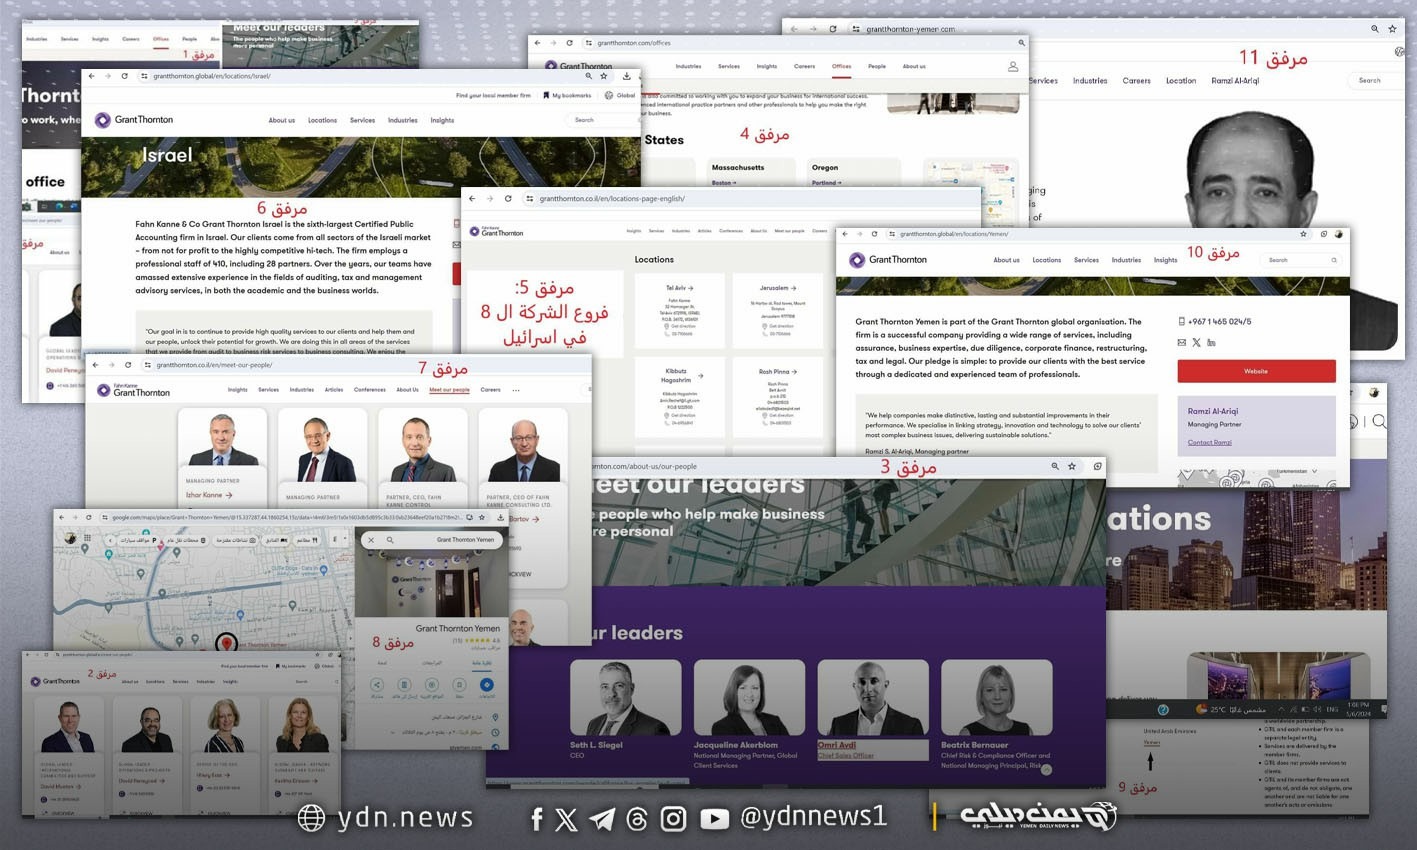Image resolution: width=1417 pixels, height=850 pixels.
Task: Expand the category chips arrow in Maps
Action: tap(110, 540)
